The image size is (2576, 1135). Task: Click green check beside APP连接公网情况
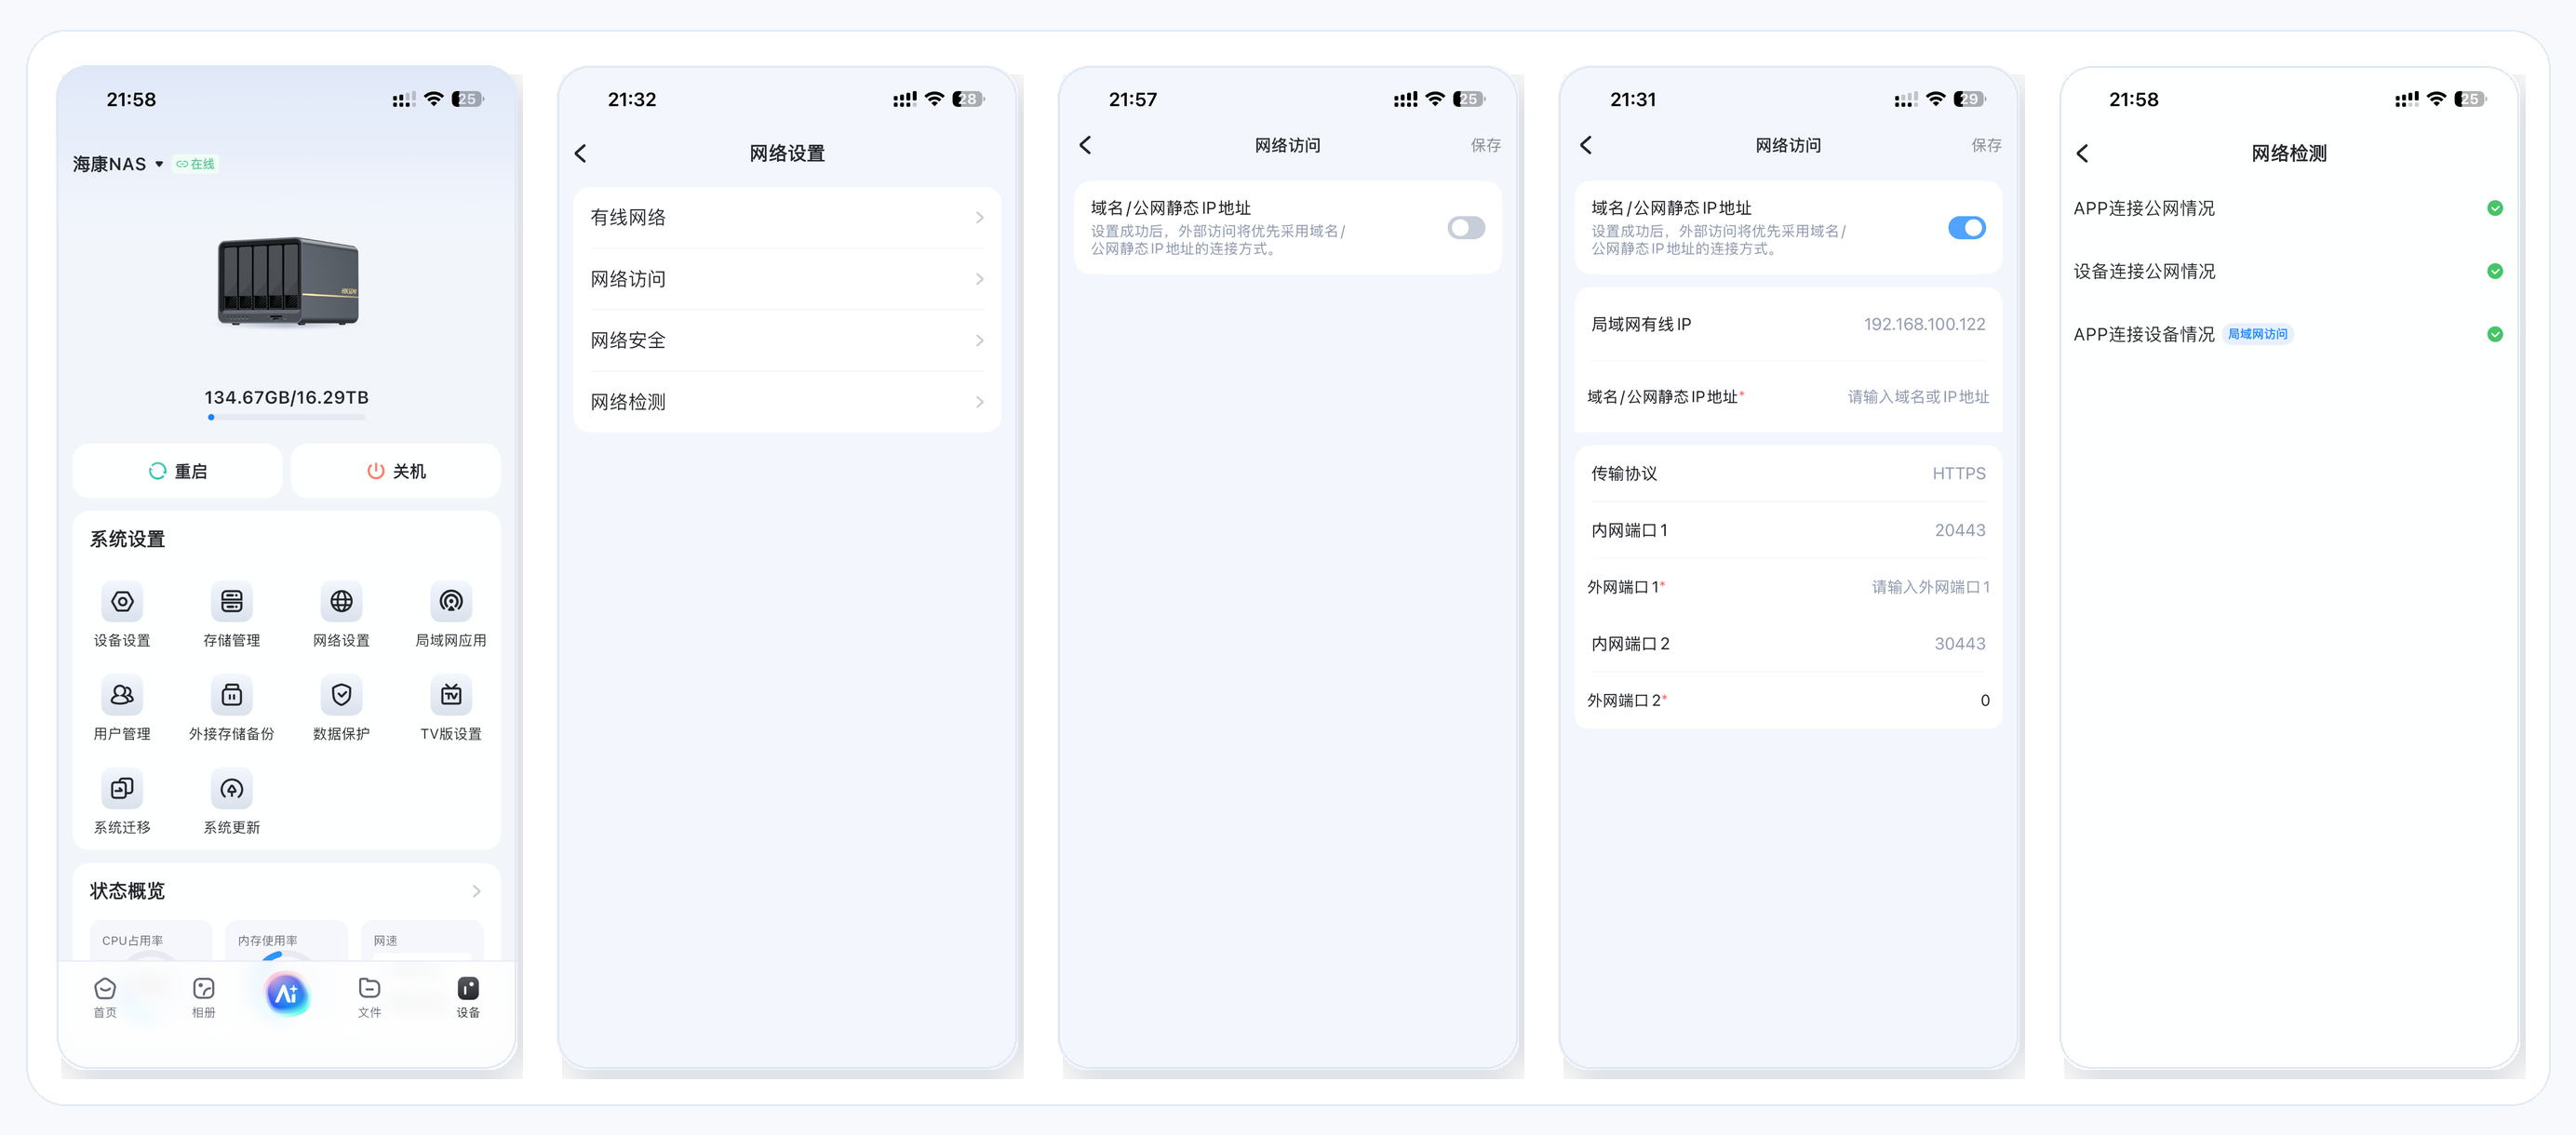(2495, 208)
